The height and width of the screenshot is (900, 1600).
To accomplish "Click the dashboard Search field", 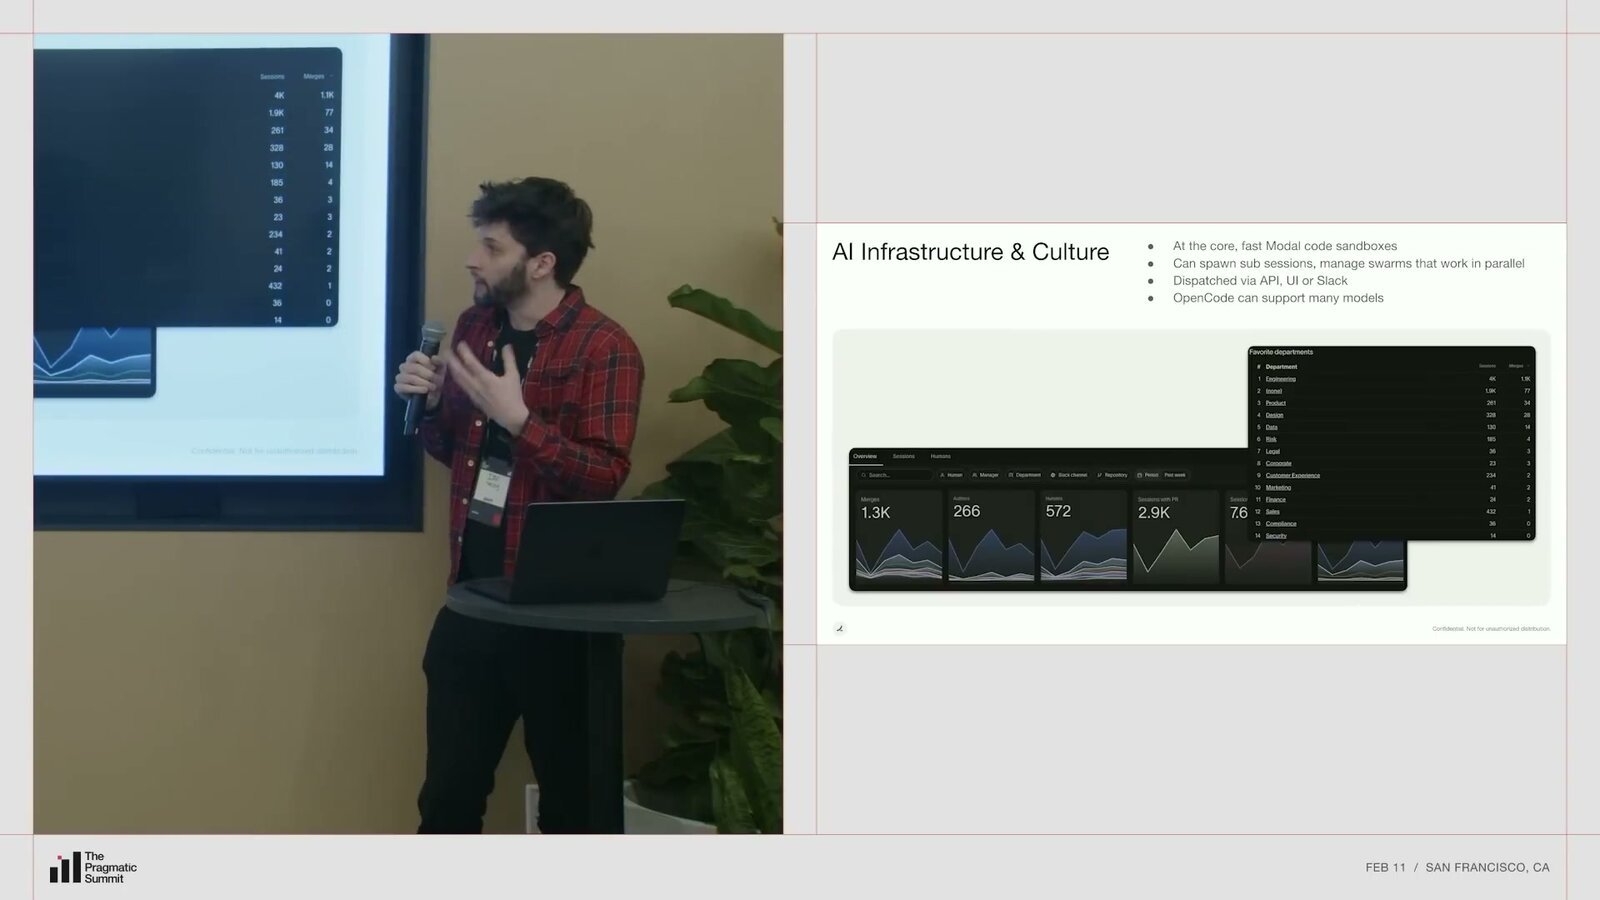I will pyautogui.click(x=895, y=475).
